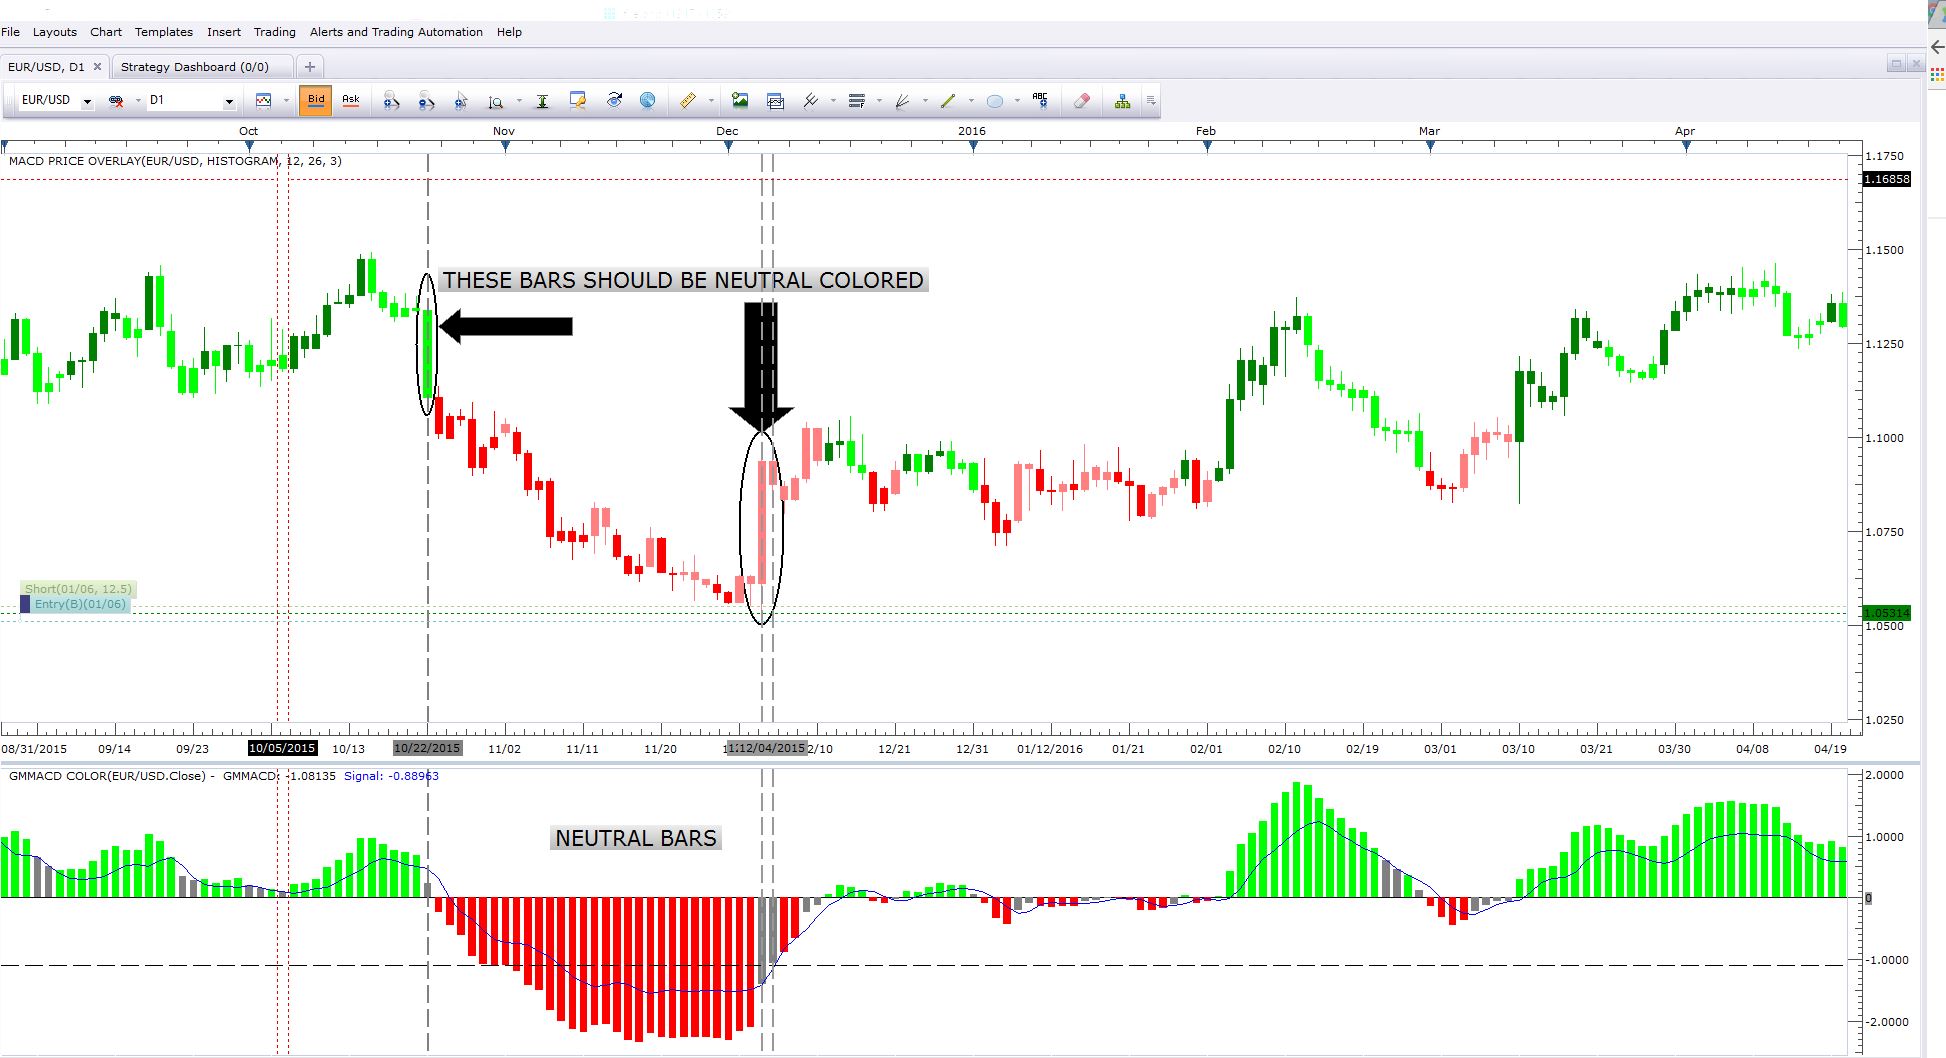Click the toolbar overflow options icon

tap(1151, 100)
